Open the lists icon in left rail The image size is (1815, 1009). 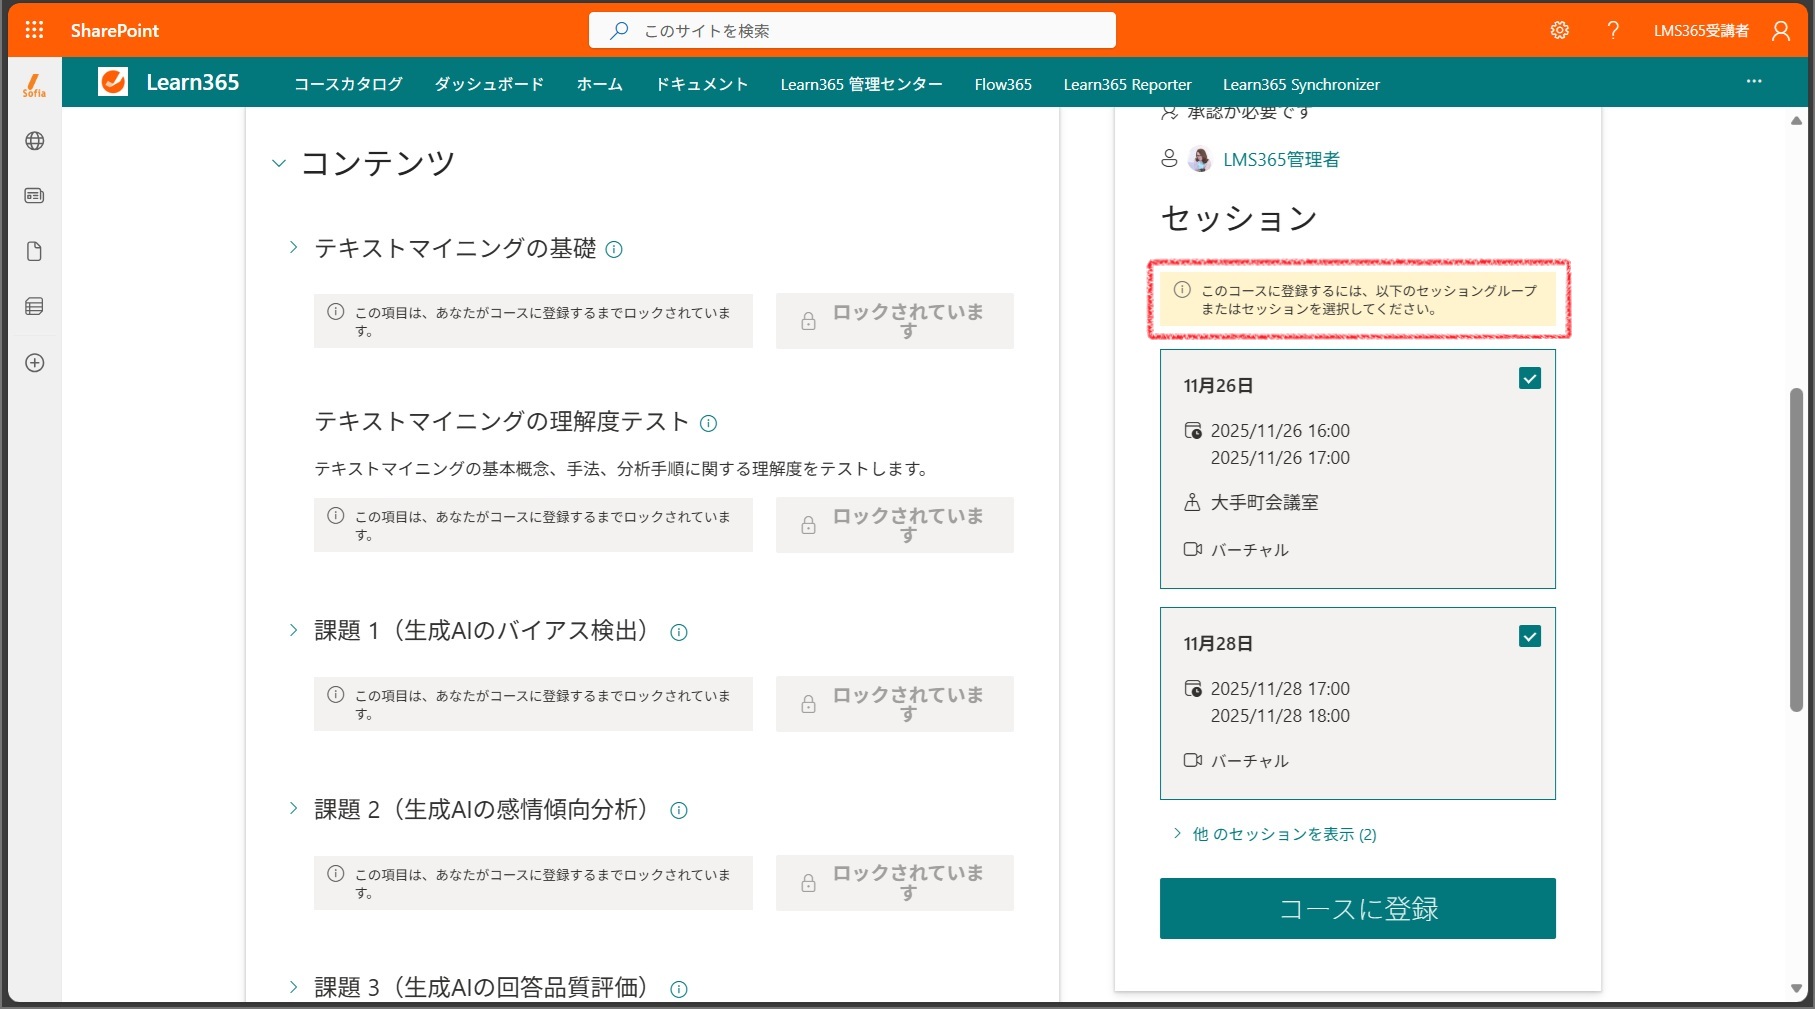[34, 307]
